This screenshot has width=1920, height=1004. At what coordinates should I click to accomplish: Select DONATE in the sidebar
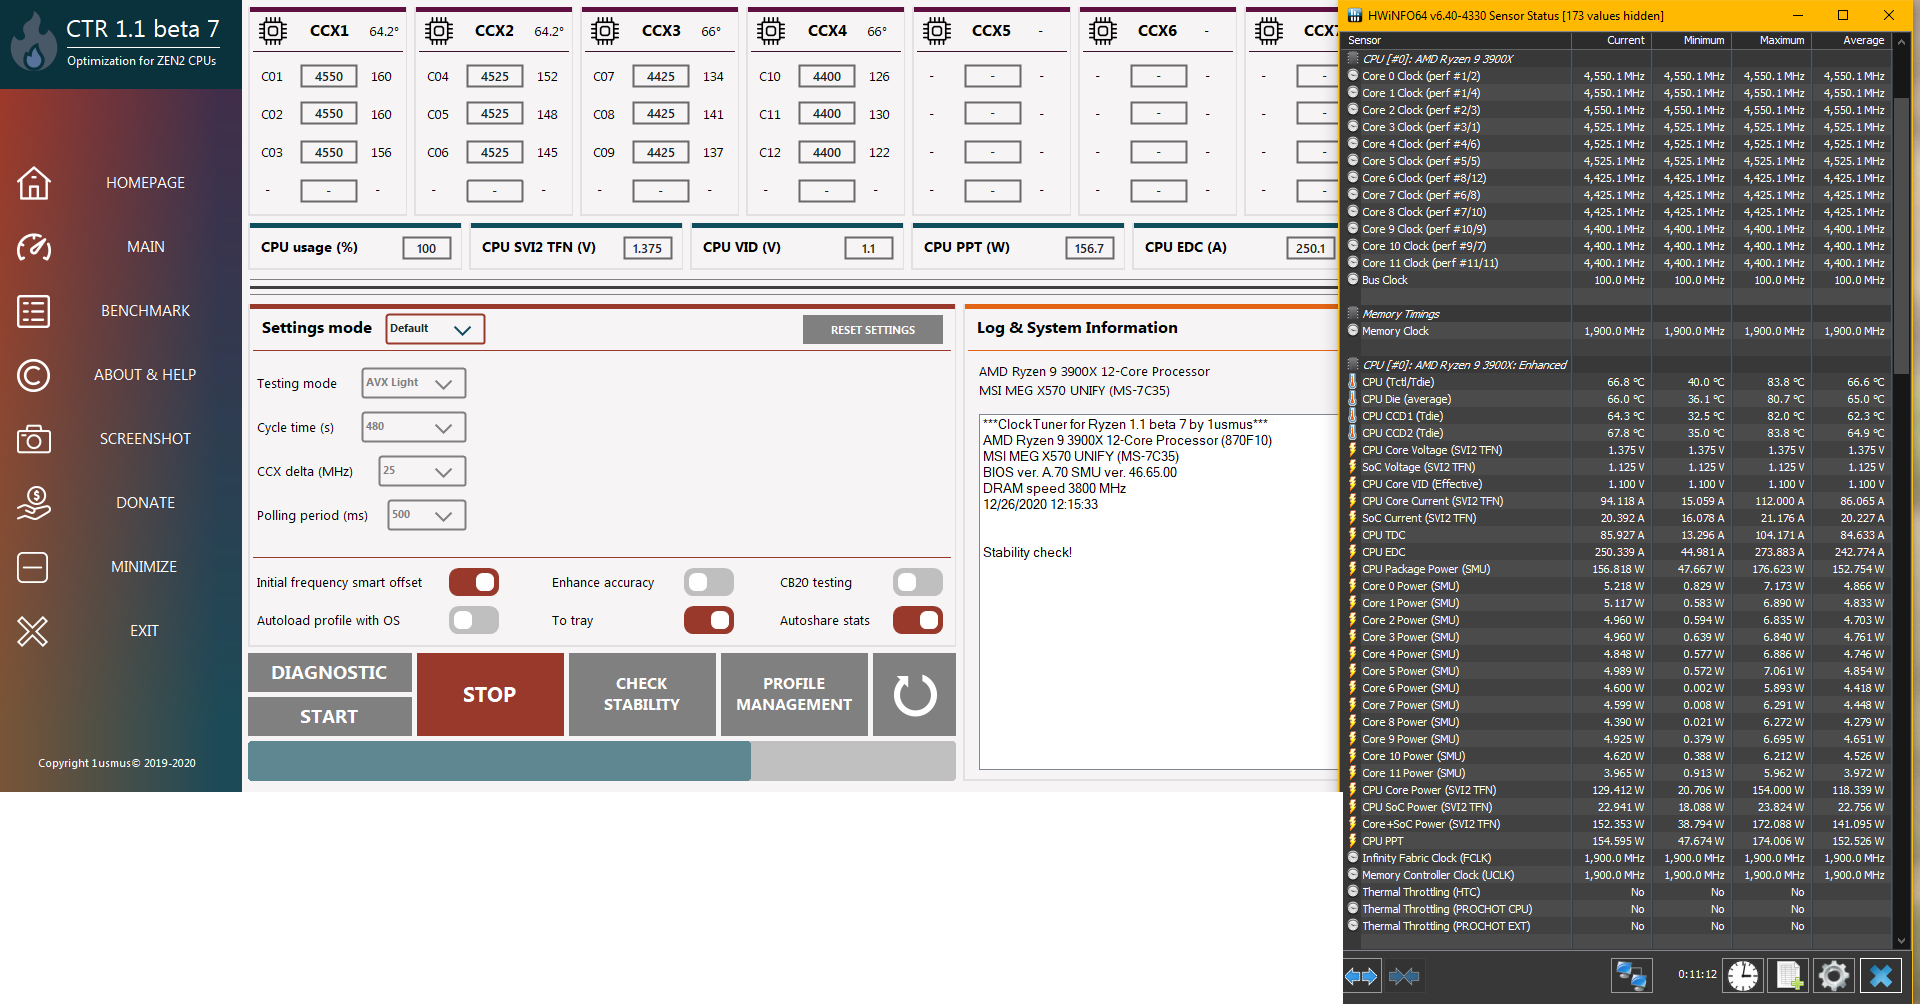pos(145,503)
